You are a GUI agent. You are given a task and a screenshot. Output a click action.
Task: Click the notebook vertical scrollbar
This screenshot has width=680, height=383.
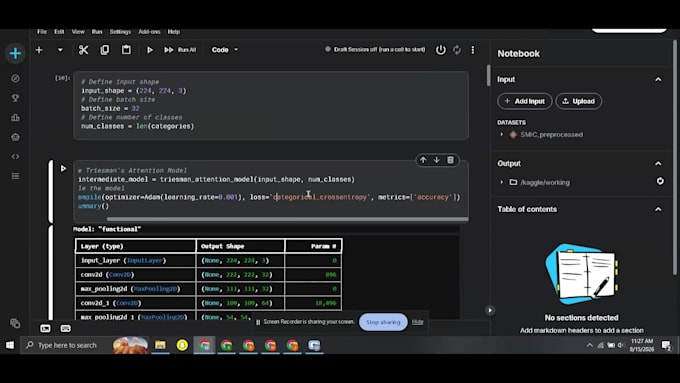coord(489,76)
